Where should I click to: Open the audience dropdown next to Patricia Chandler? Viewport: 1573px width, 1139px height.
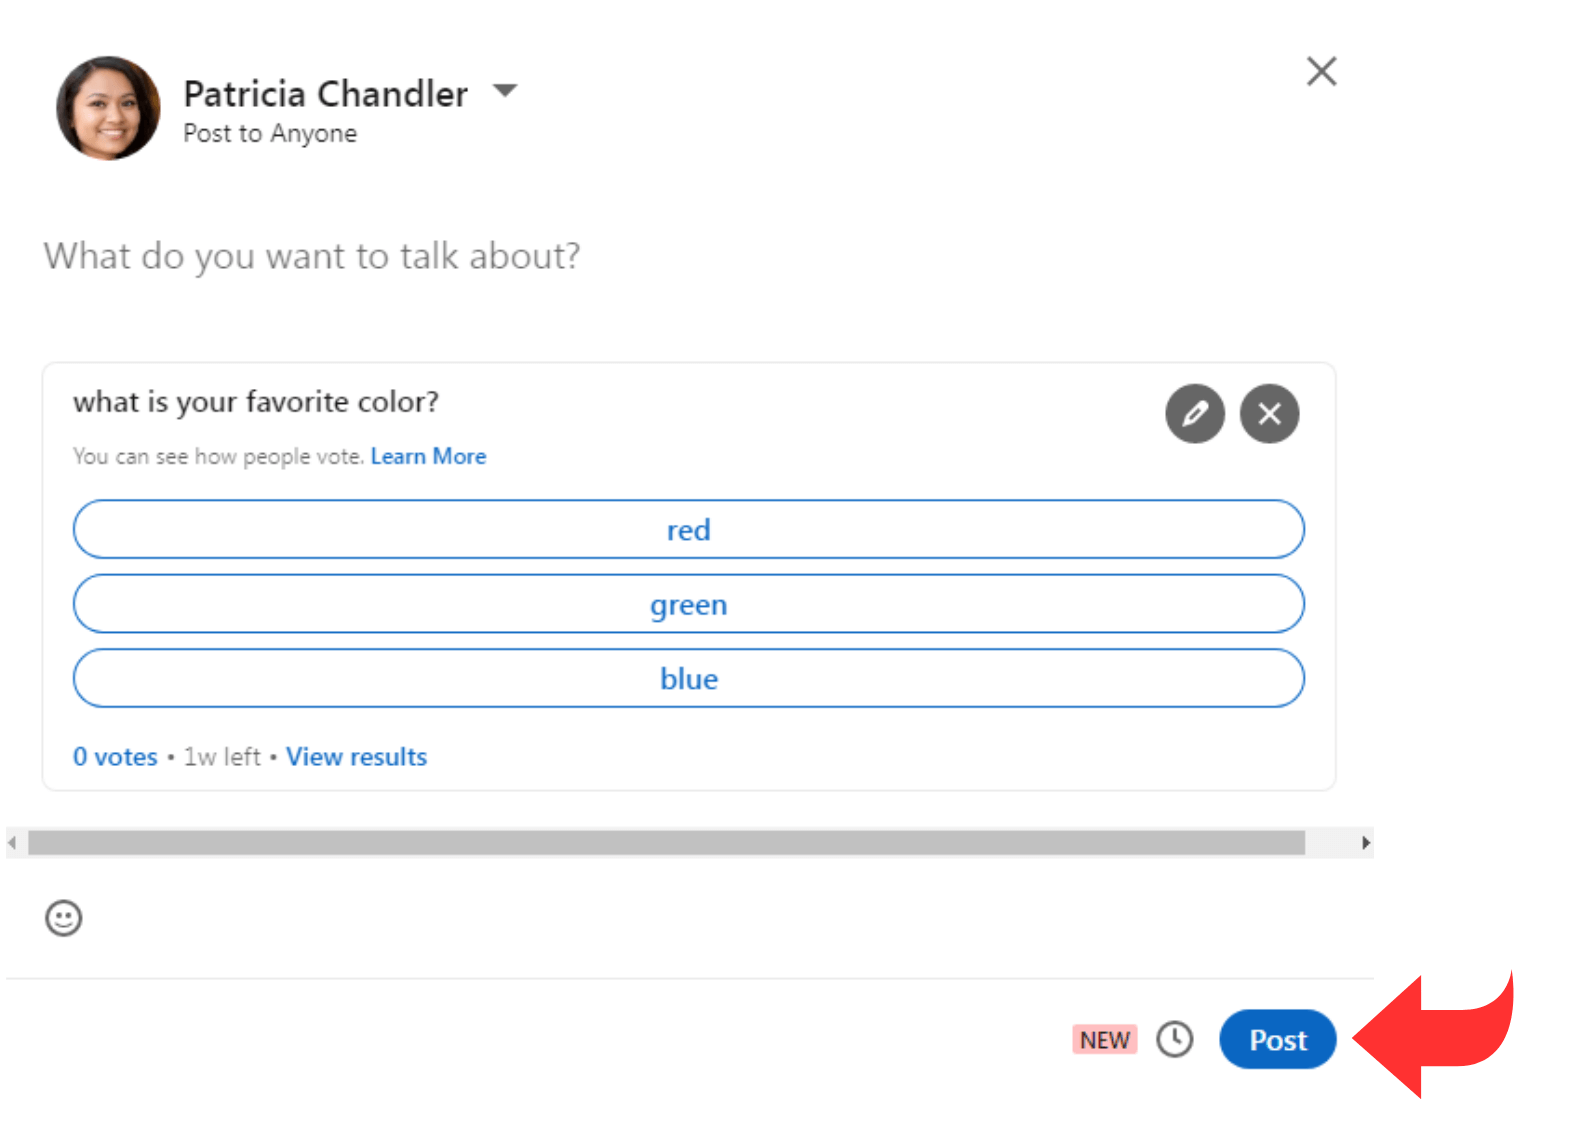[506, 91]
